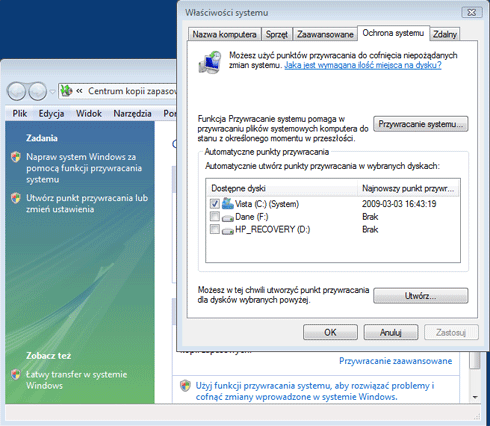Switch to the Zaawansowane tab

pyautogui.click(x=325, y=34)
